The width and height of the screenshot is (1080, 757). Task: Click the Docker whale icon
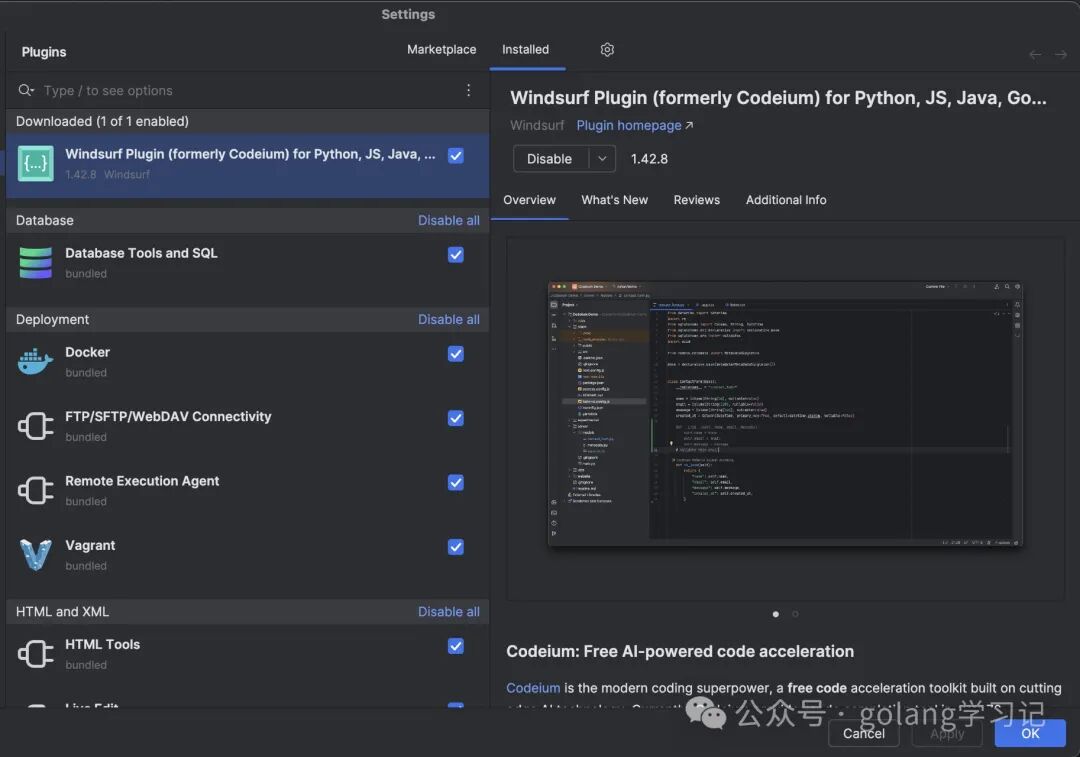click(x=36, y=362)
